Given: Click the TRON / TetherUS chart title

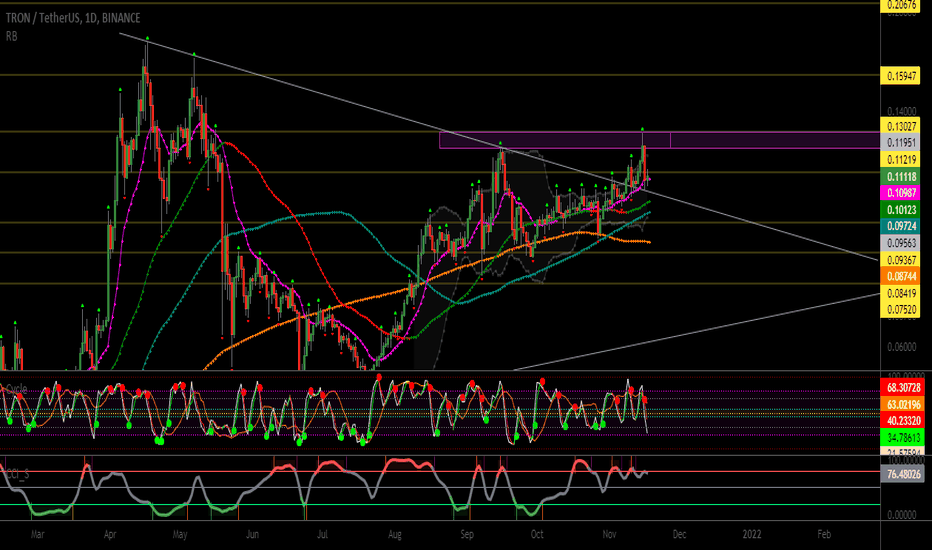Looking at the screenshot, I should pos(73,18).
